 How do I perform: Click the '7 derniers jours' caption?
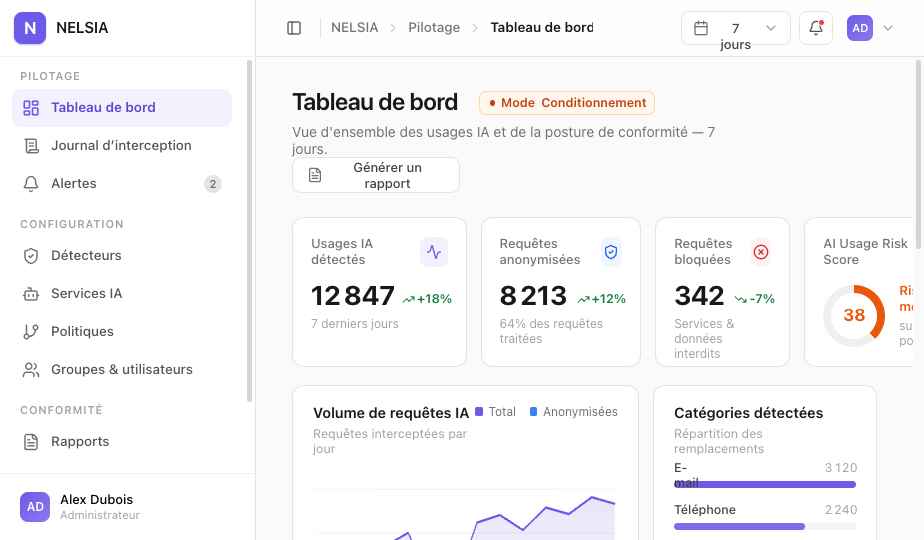[x=355, y=324]
